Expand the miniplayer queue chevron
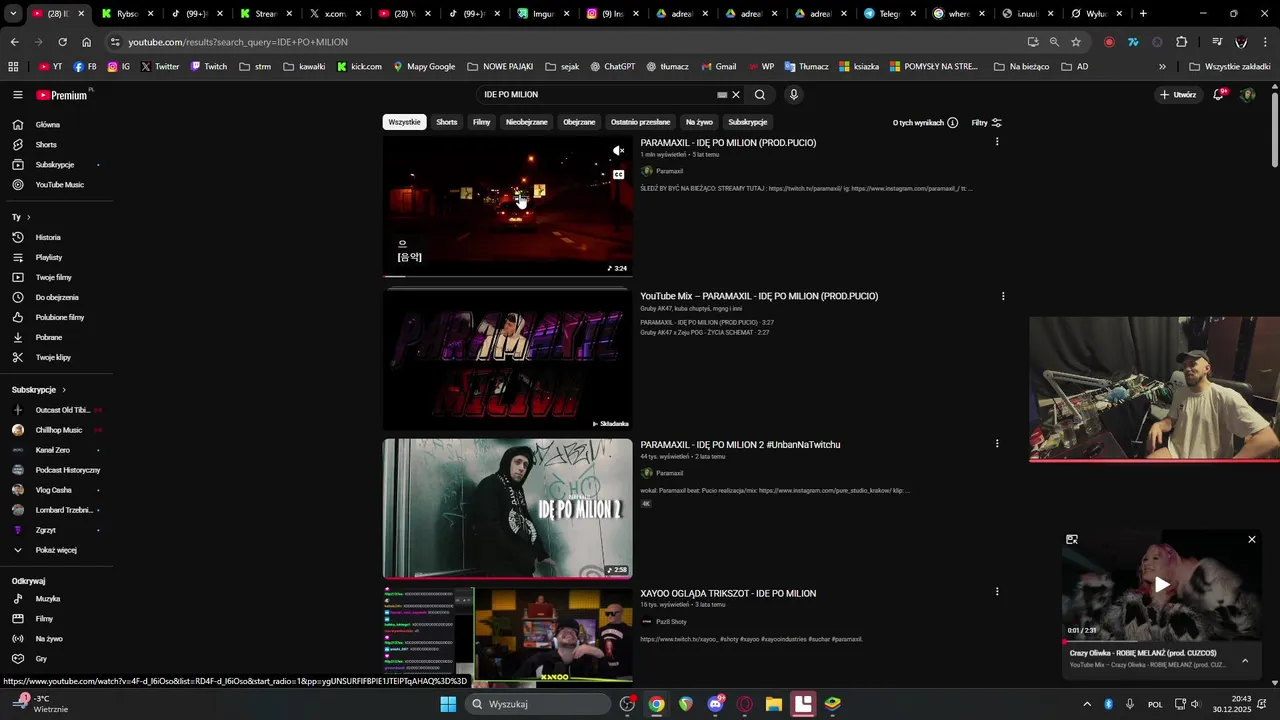The image size is (1280, 720). coord(1245,660)
